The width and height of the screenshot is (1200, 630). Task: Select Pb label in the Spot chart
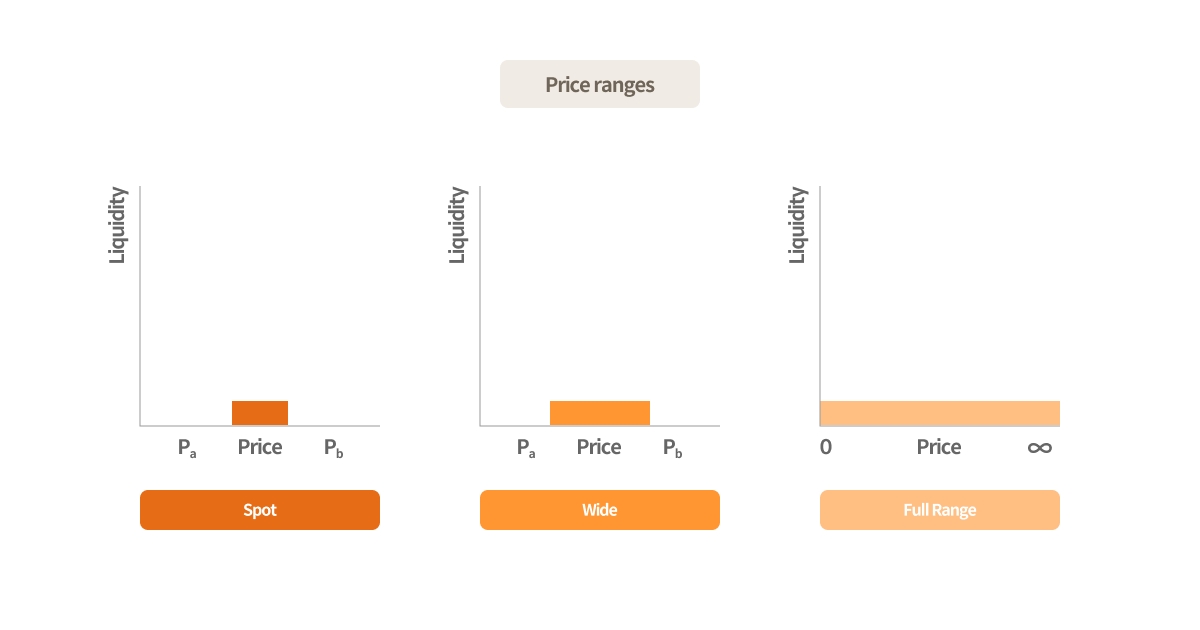click(334, 448)
